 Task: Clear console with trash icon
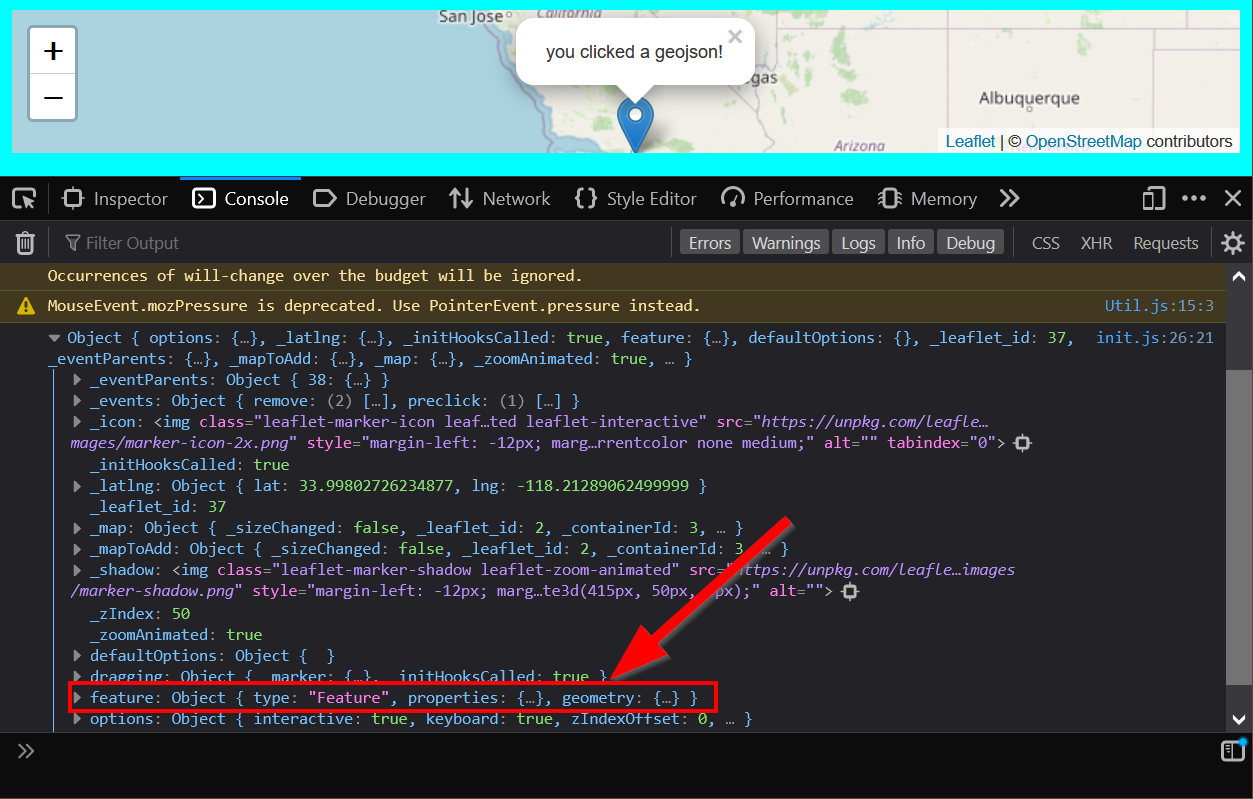coord(26,243)
